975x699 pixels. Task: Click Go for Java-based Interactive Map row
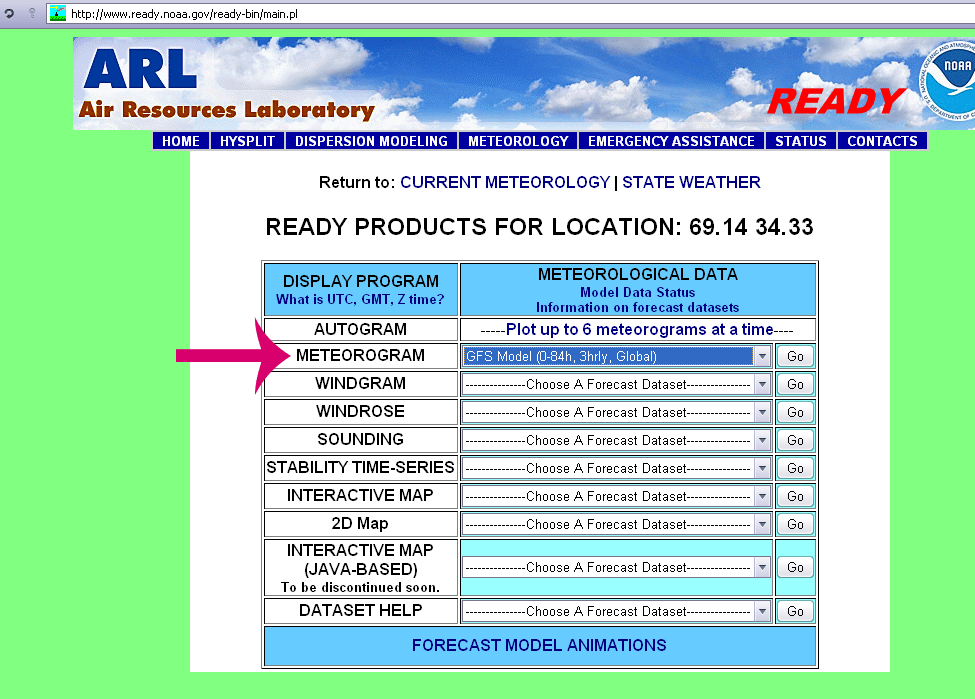(x=795, y=567)
